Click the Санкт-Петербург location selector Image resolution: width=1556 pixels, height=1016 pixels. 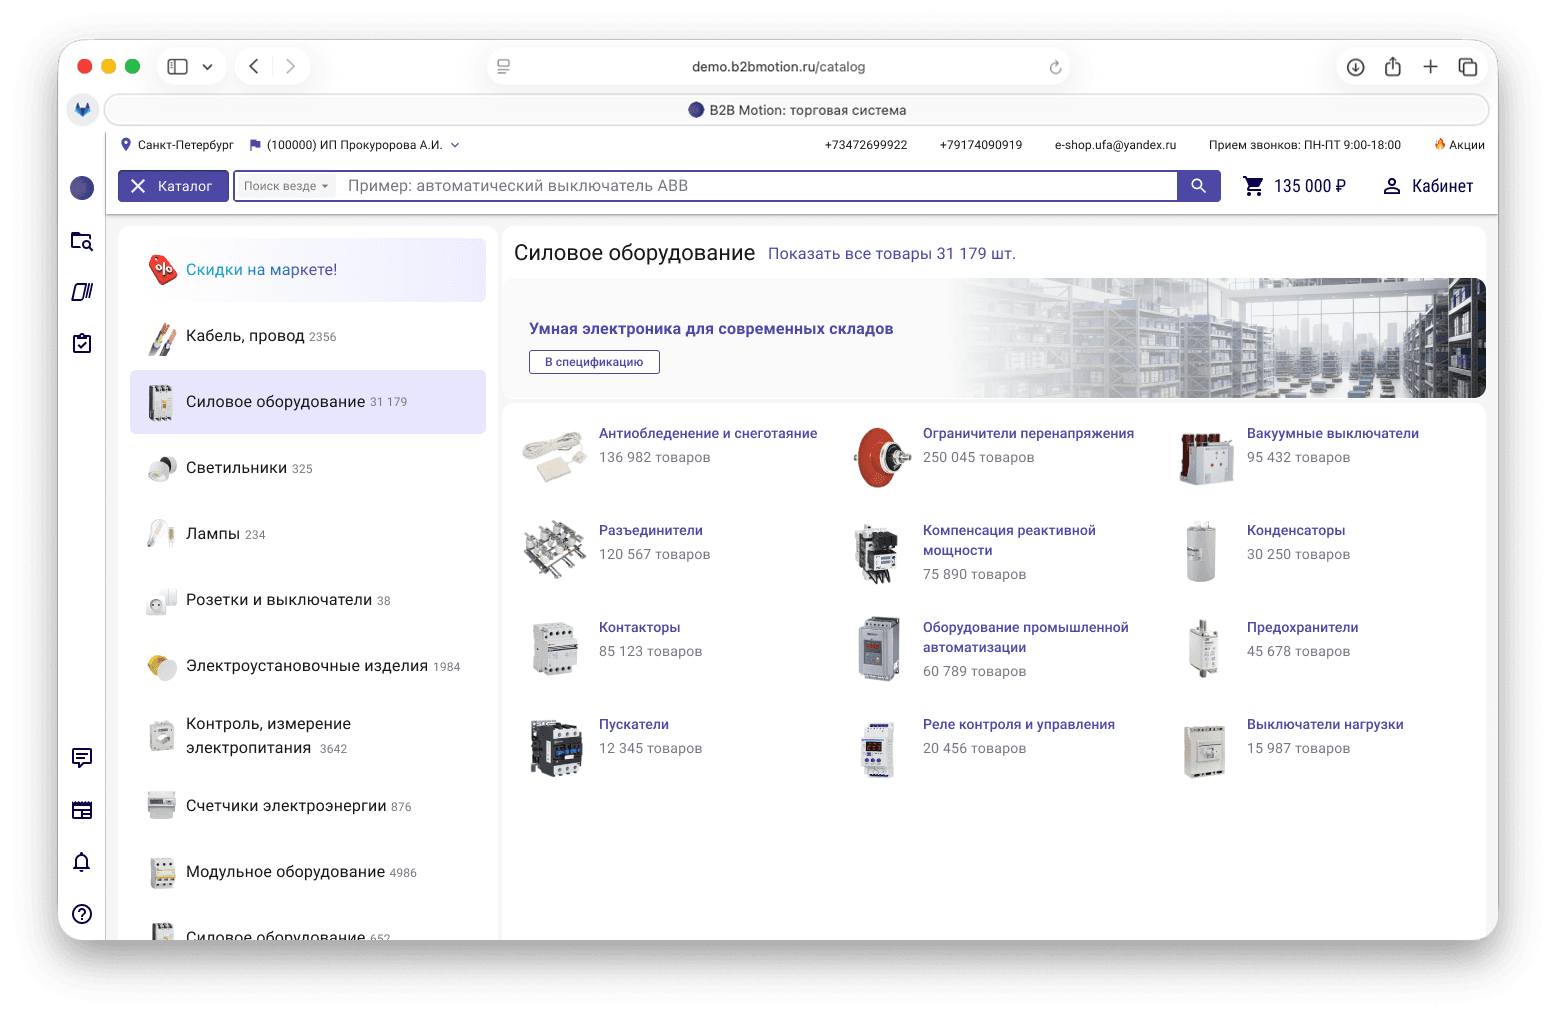[x=177, y=145]
